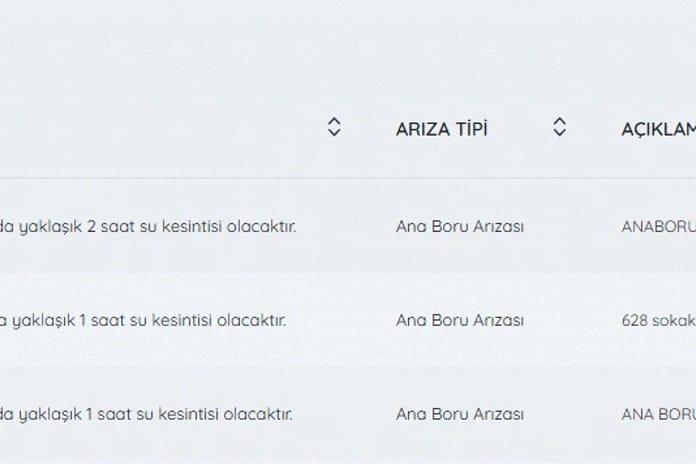The width and height of the screenshot is (696, 464).
Task: Click the word 'olacaktır.' in the second row
Action: (x=251, y=320)
